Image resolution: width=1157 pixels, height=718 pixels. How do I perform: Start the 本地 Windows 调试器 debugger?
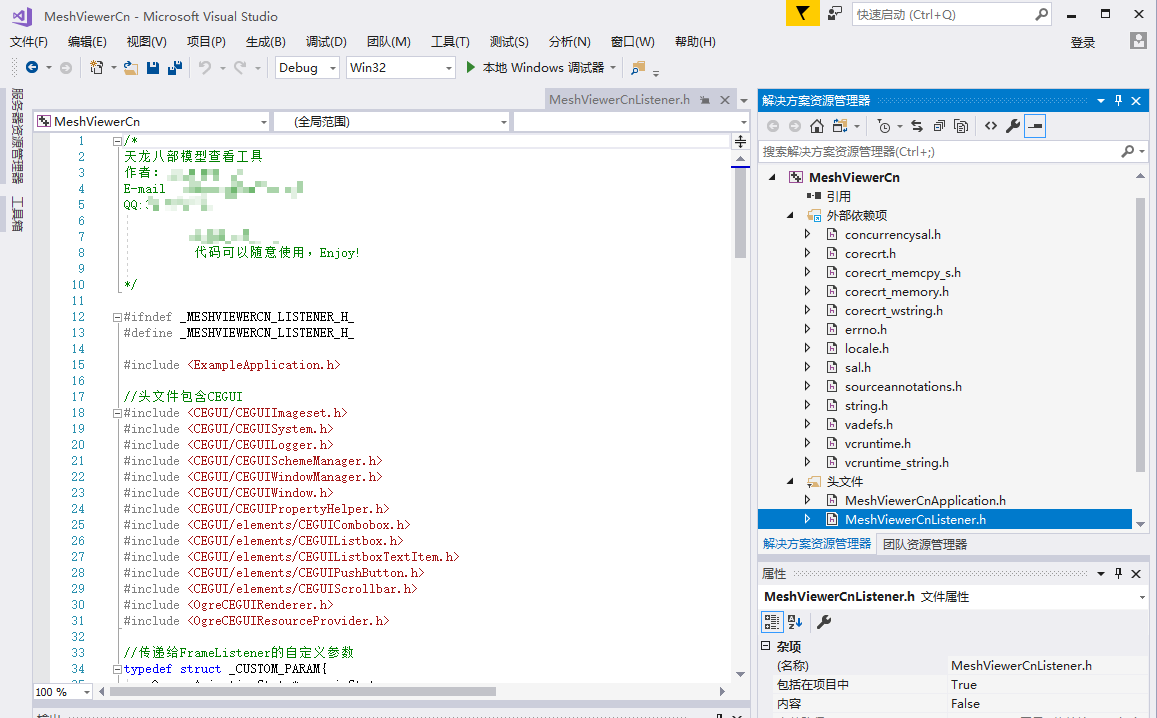(536, 68)
